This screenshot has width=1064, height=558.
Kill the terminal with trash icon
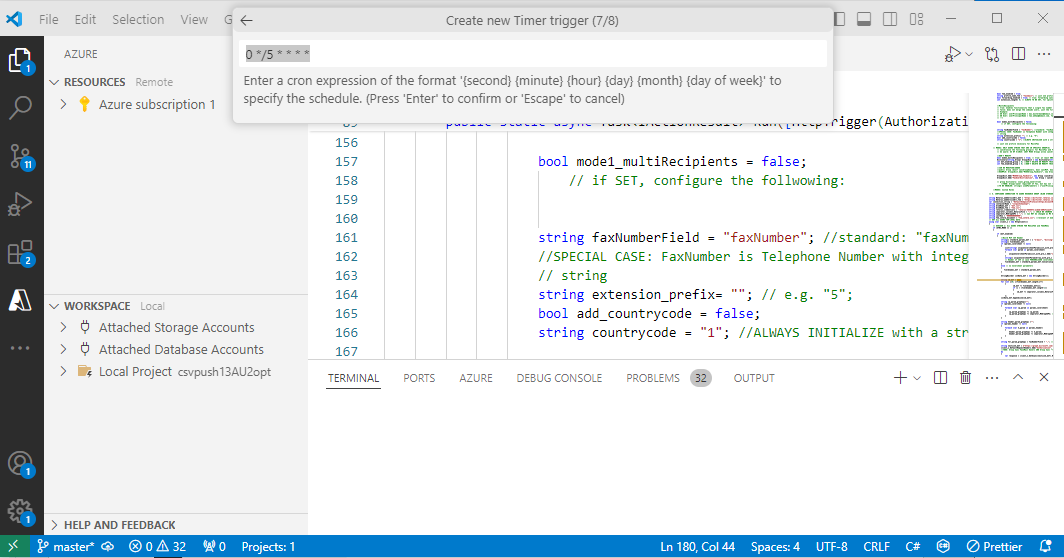(965, 378)
